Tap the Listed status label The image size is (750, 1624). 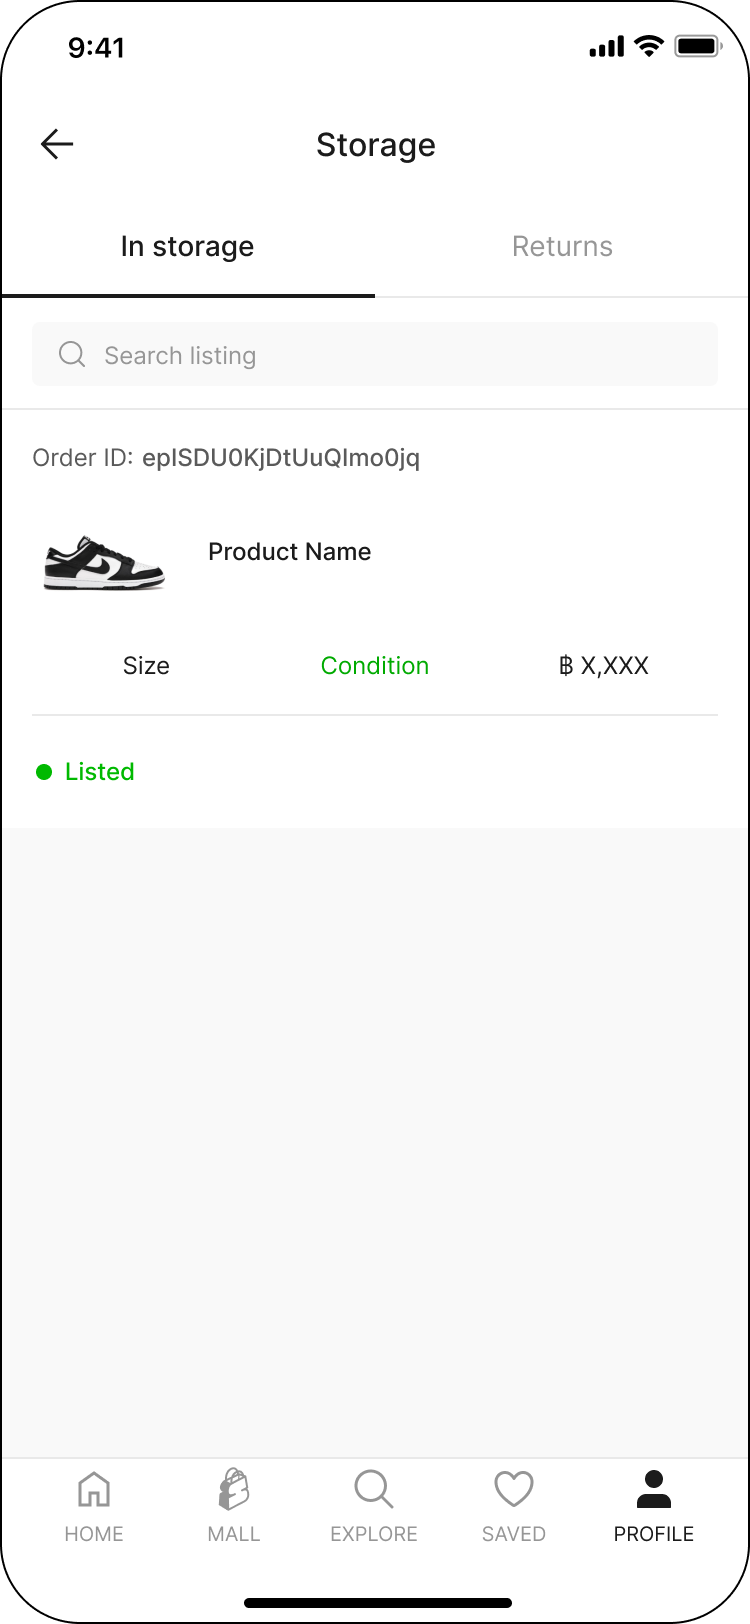(x=100, y=772)
